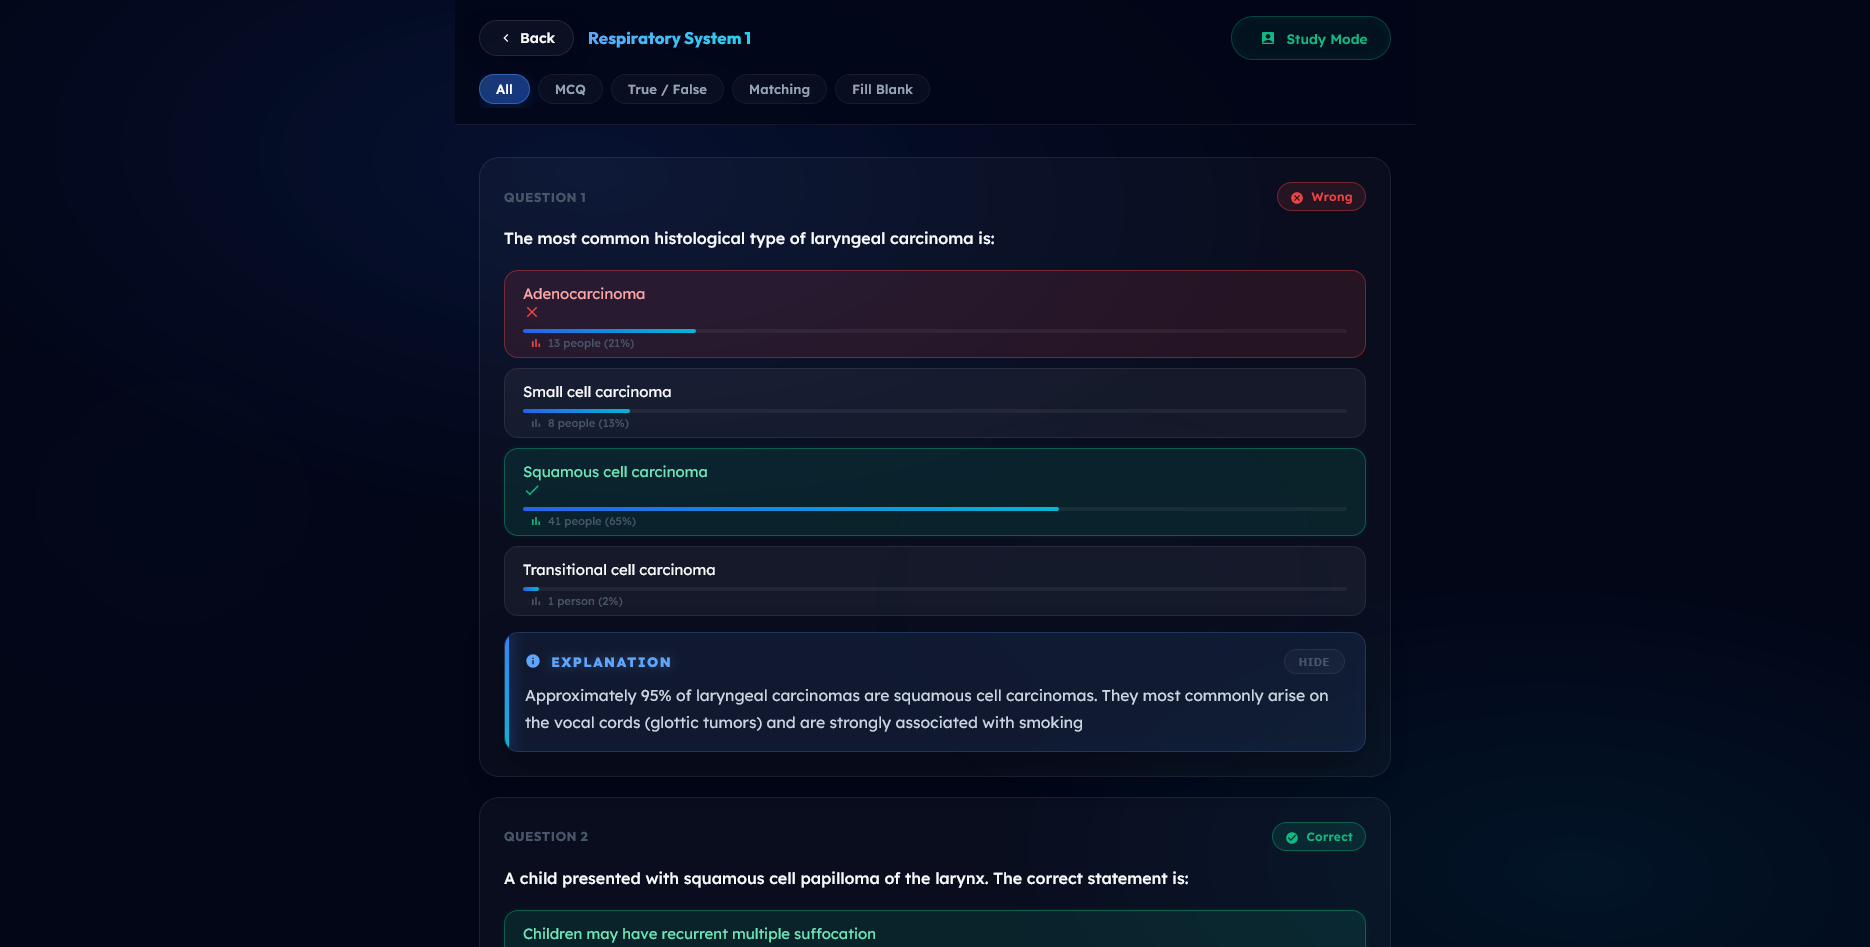Select the Small cell carcinoma option
This screenshot has height=947, width=1870.
934,402
